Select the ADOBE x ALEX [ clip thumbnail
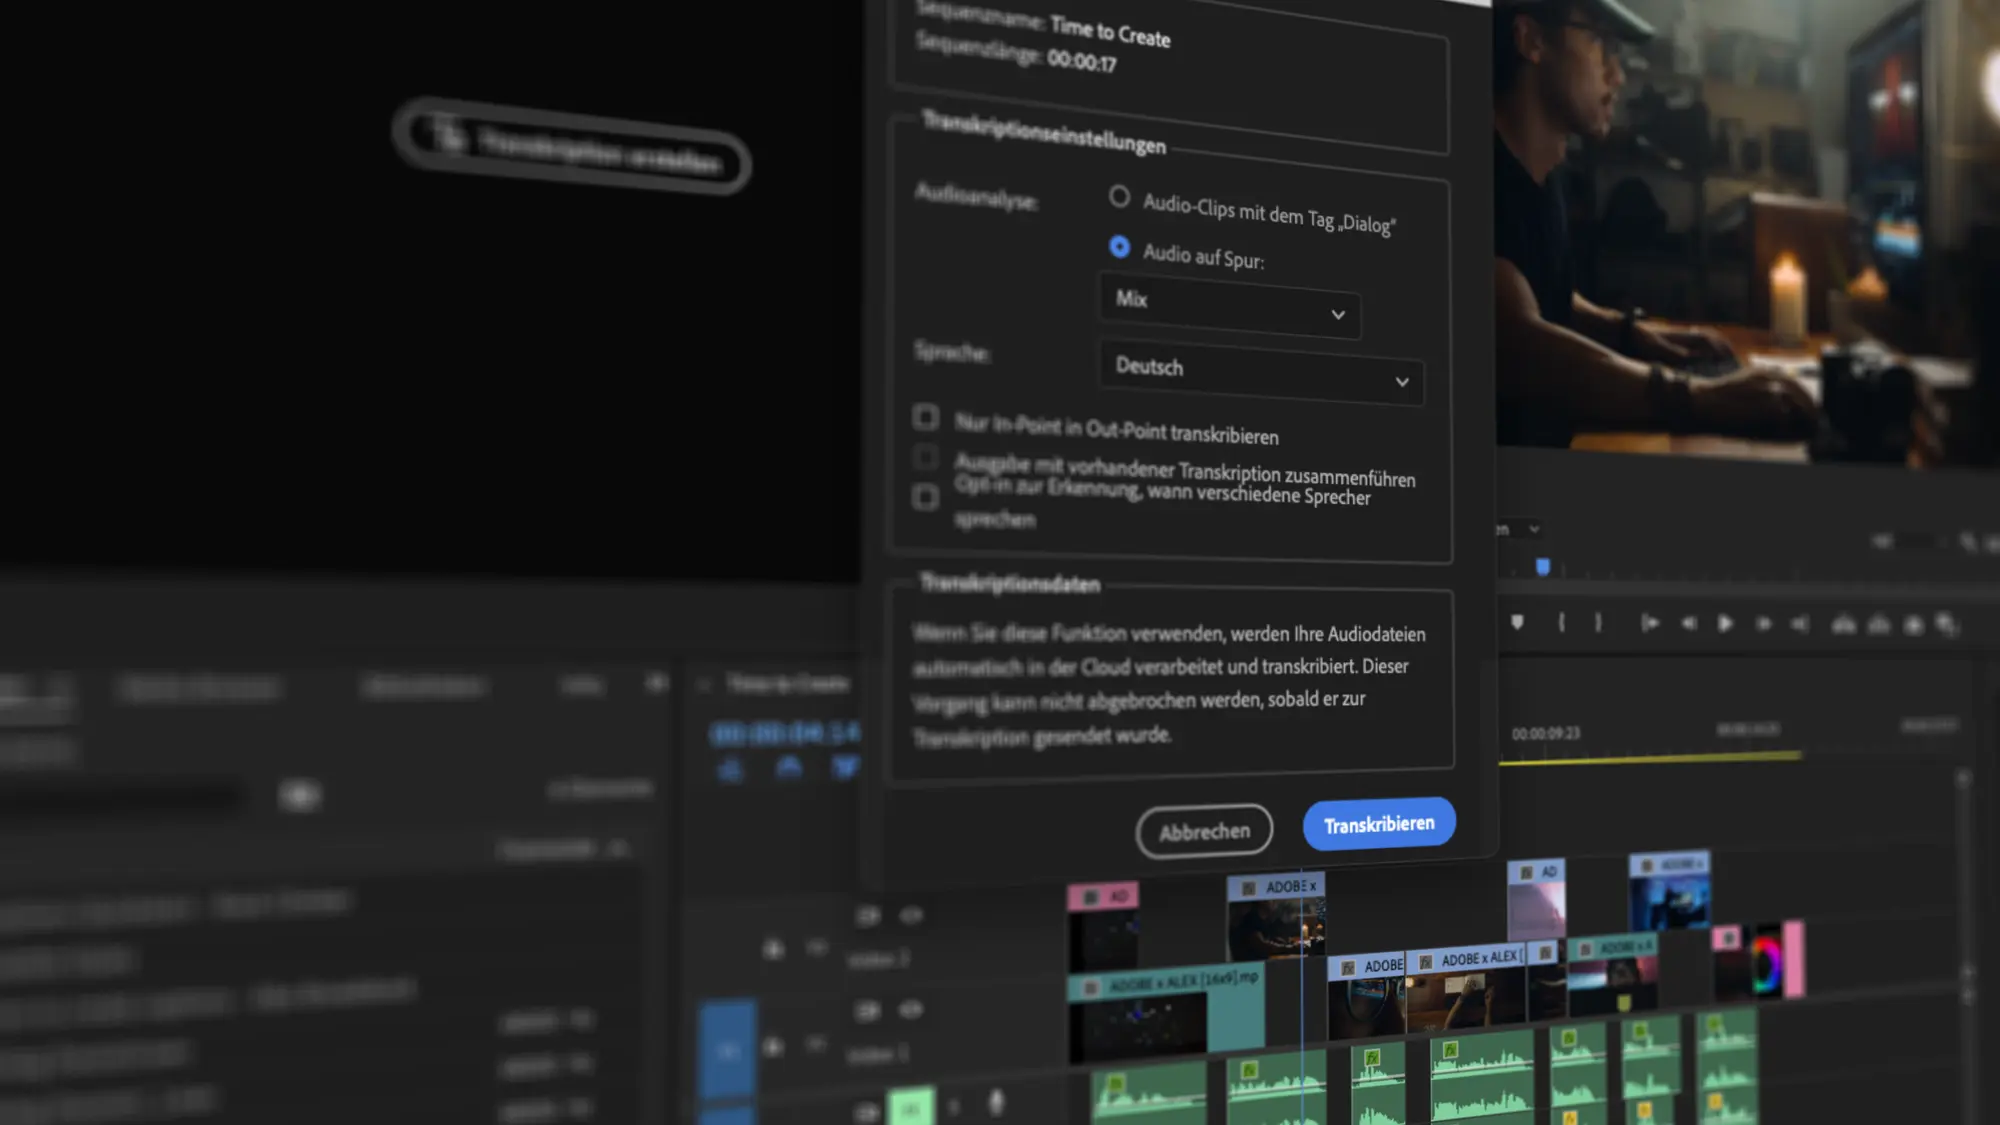 point(1465,1002)
